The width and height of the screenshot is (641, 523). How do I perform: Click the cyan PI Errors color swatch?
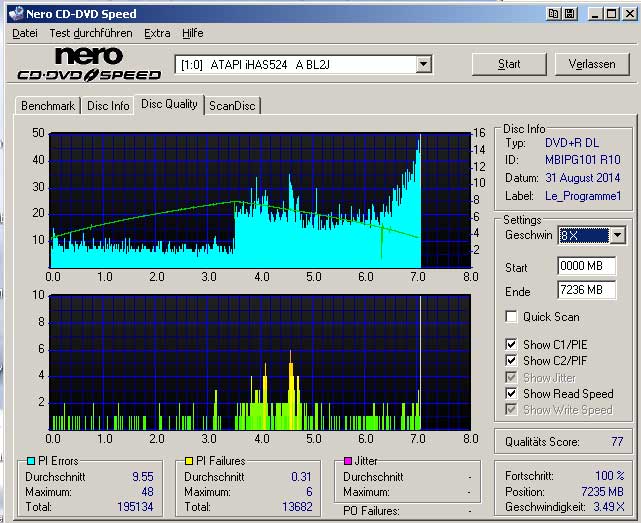(31, 461)
